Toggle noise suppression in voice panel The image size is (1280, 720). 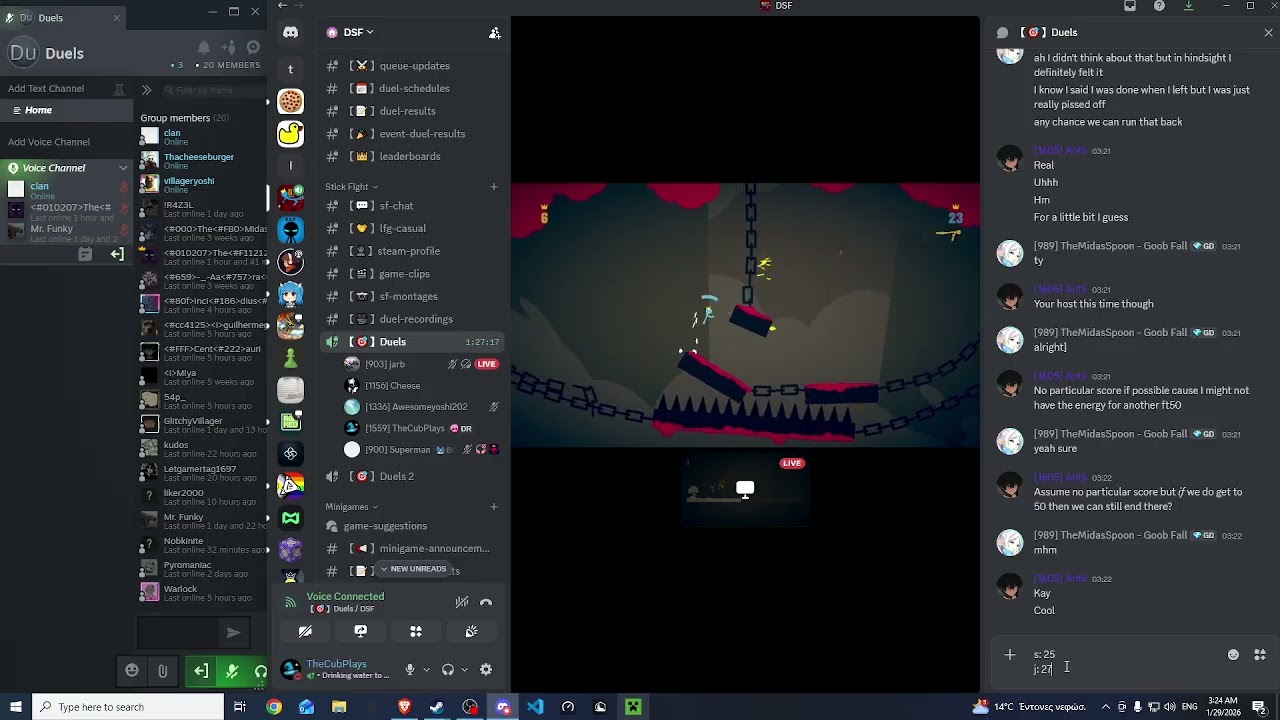(x=462, y=602)
